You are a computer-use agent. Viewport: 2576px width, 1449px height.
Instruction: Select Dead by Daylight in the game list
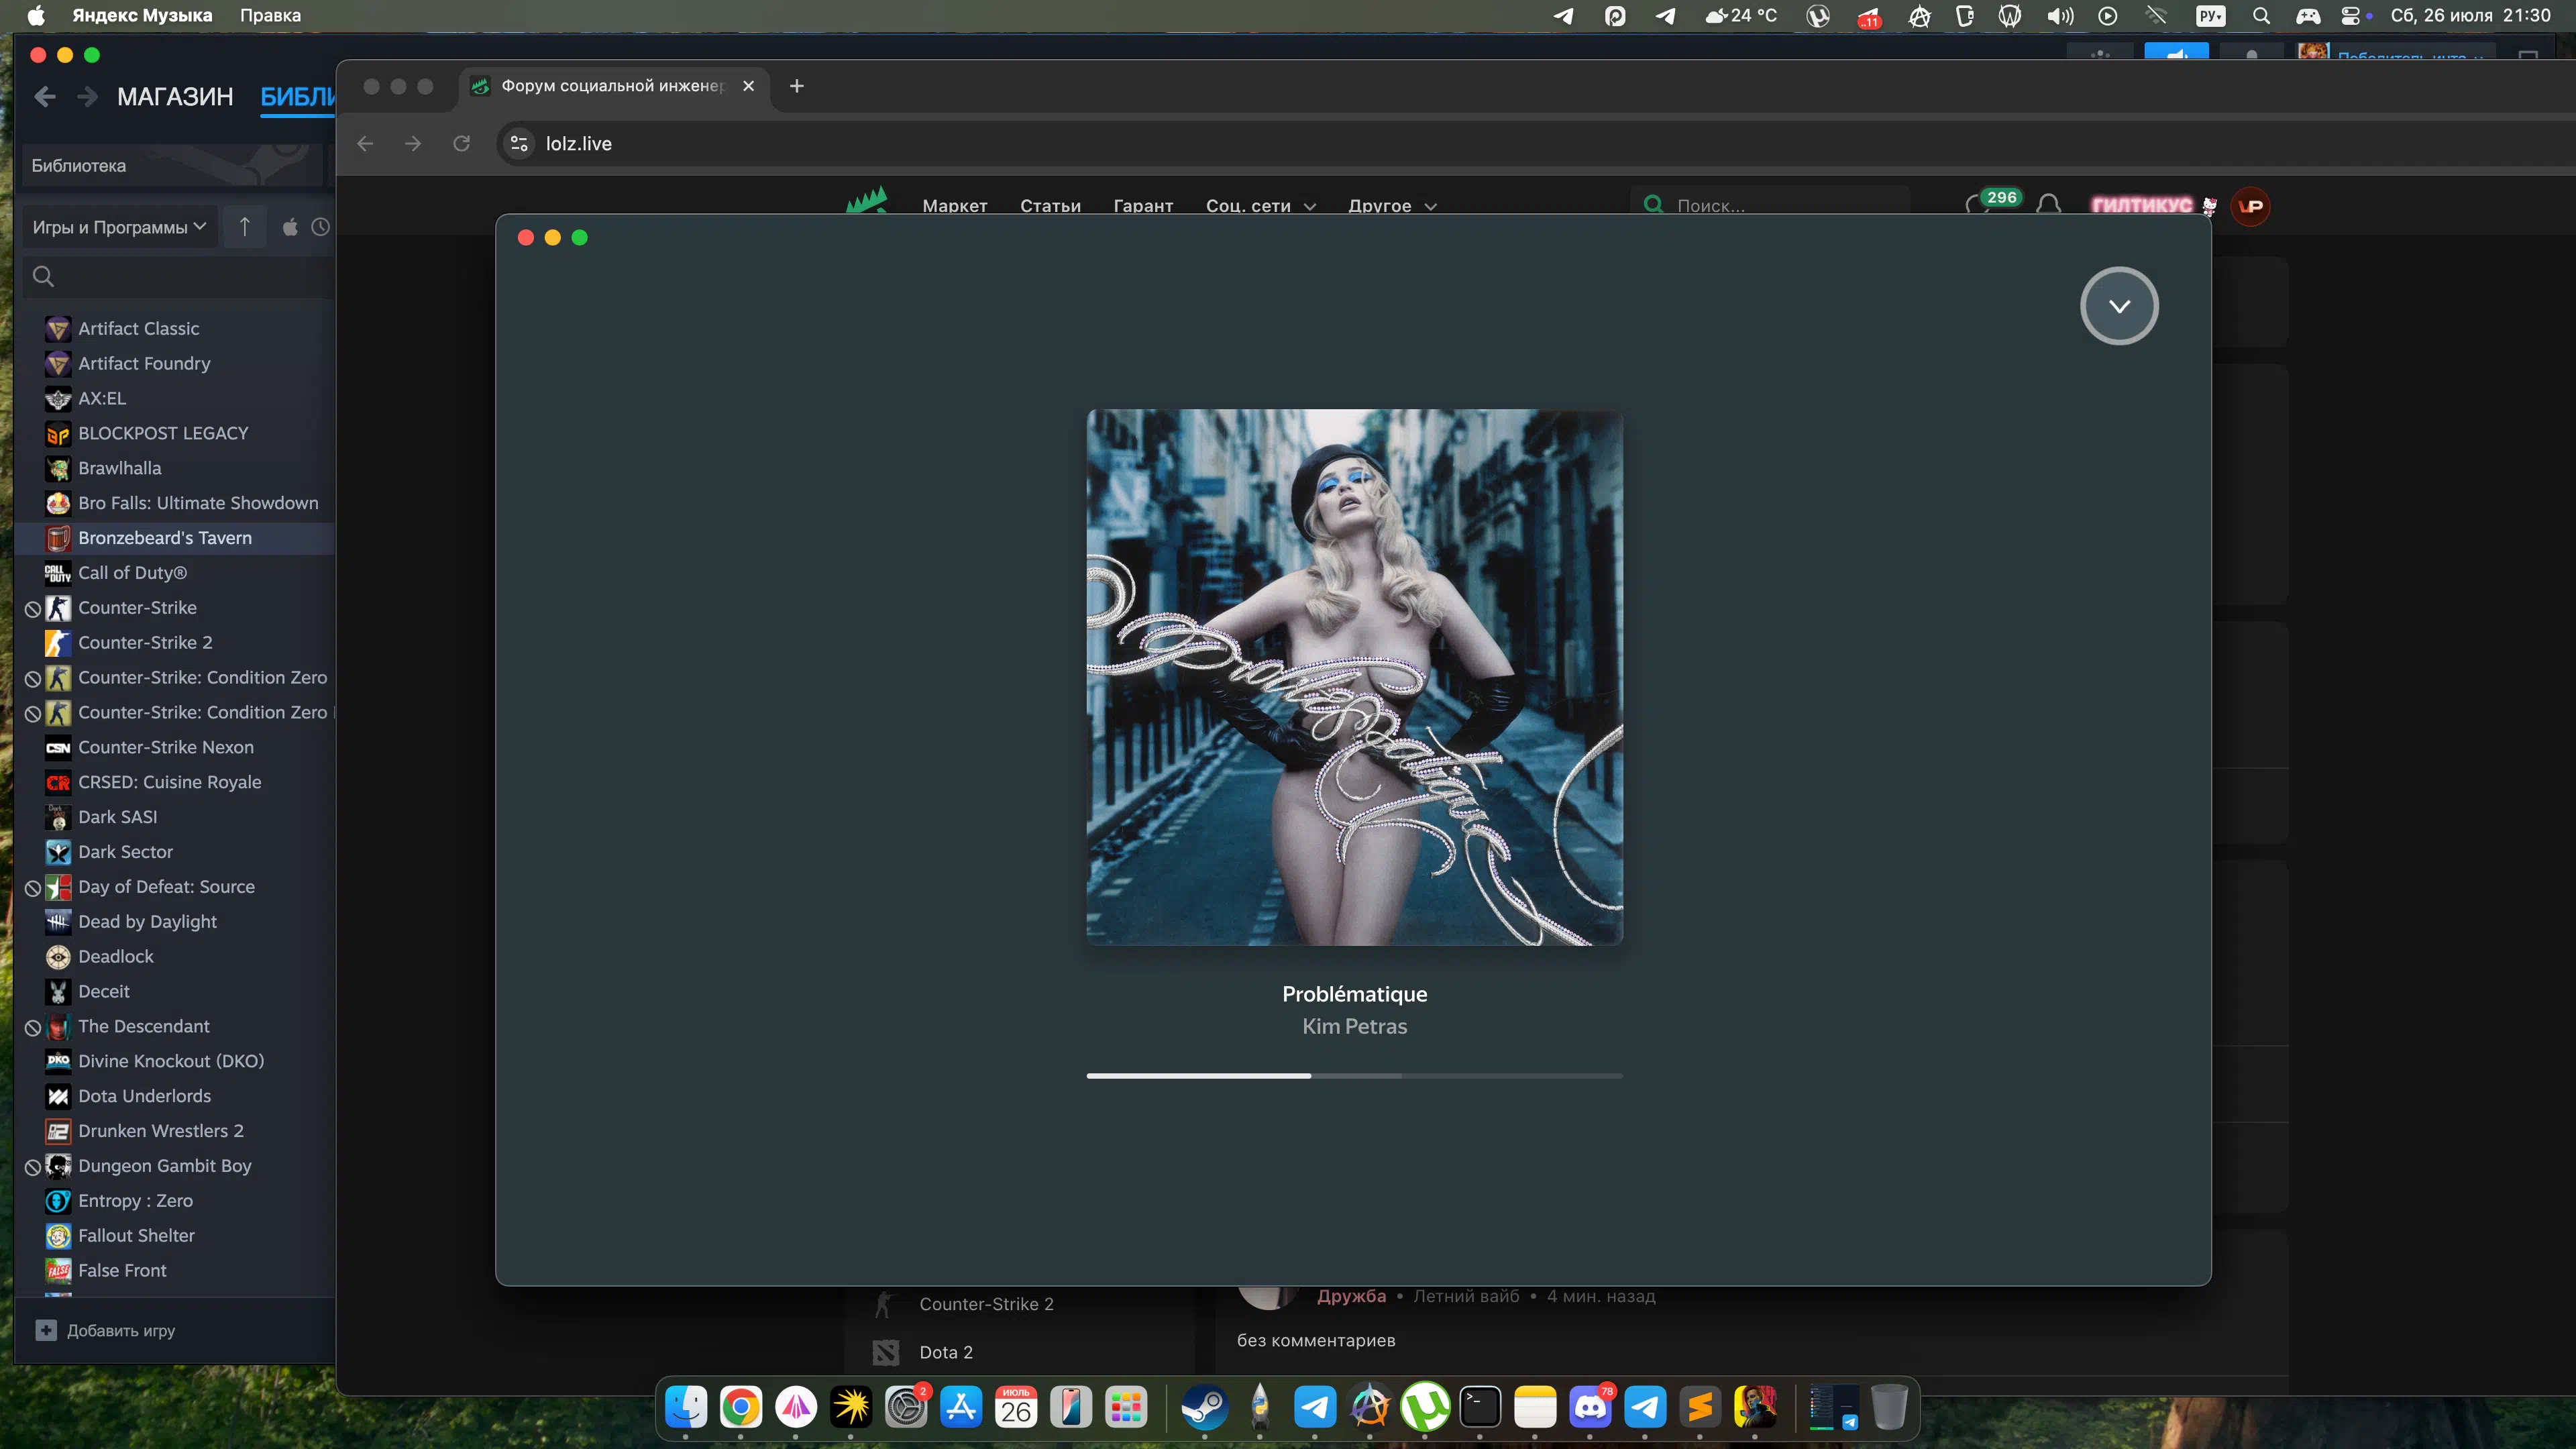pyautogui.click(x=147, y=922)
